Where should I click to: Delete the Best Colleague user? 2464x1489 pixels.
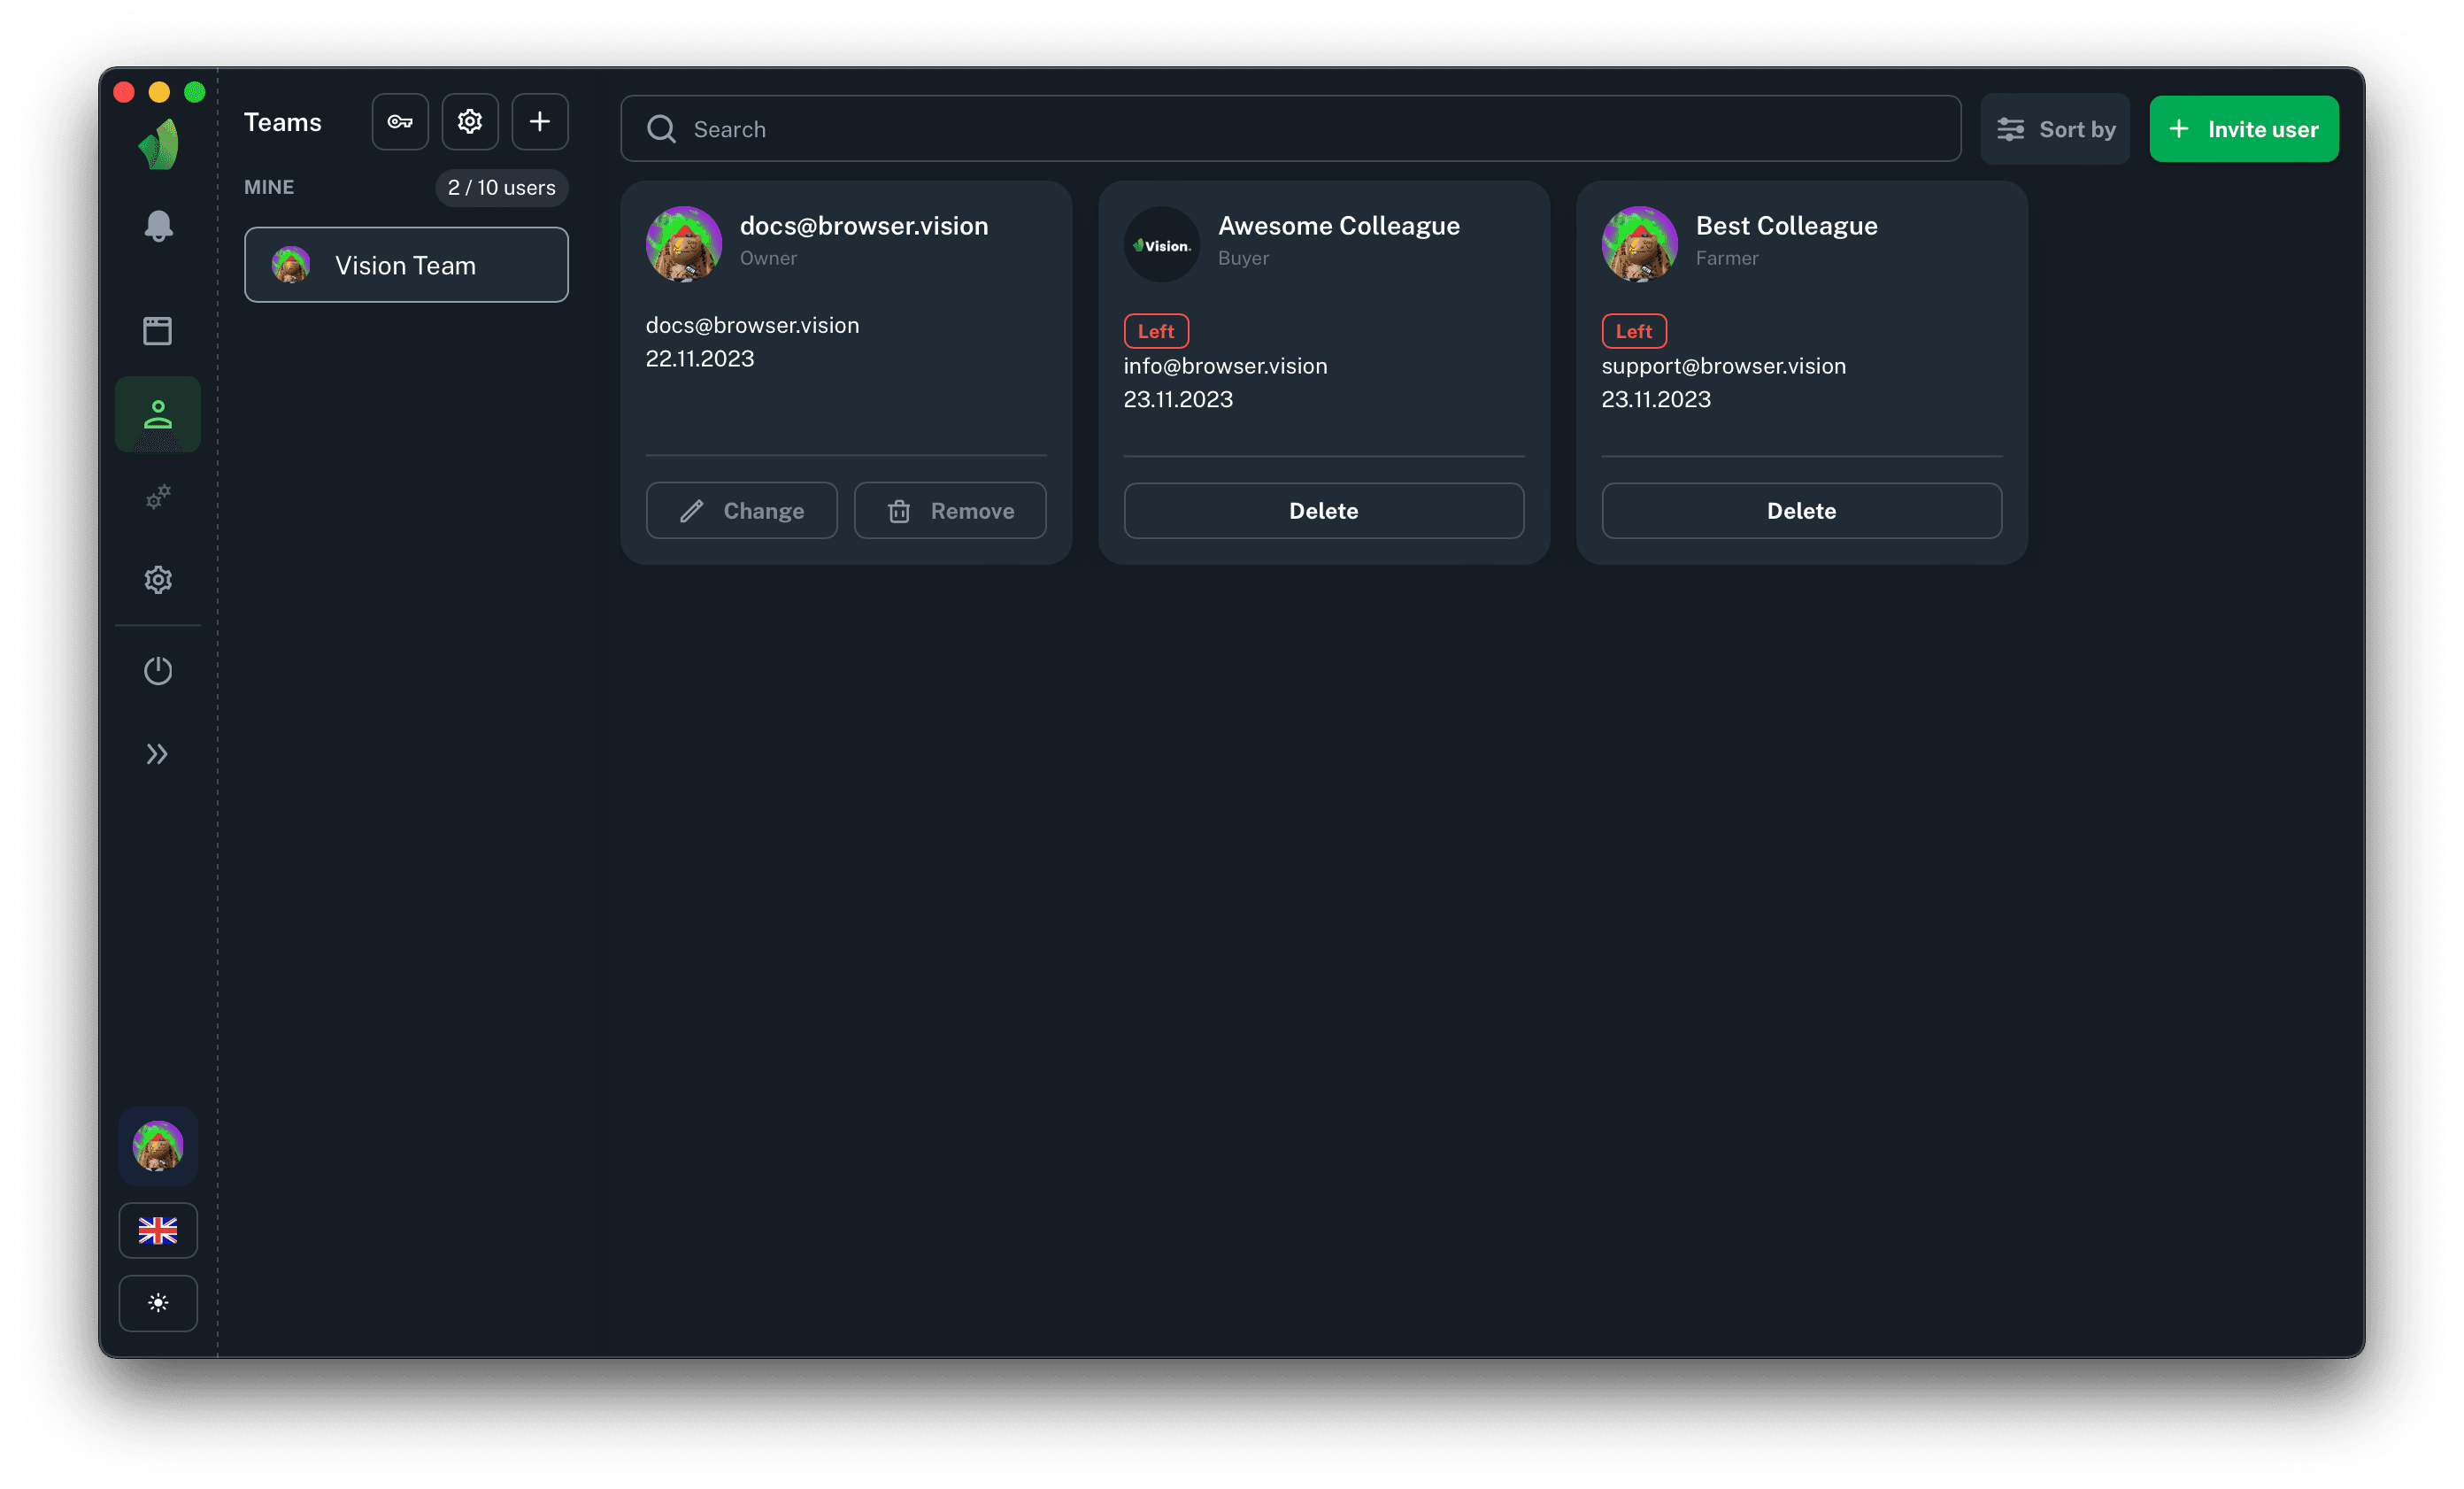(1801, 511)
